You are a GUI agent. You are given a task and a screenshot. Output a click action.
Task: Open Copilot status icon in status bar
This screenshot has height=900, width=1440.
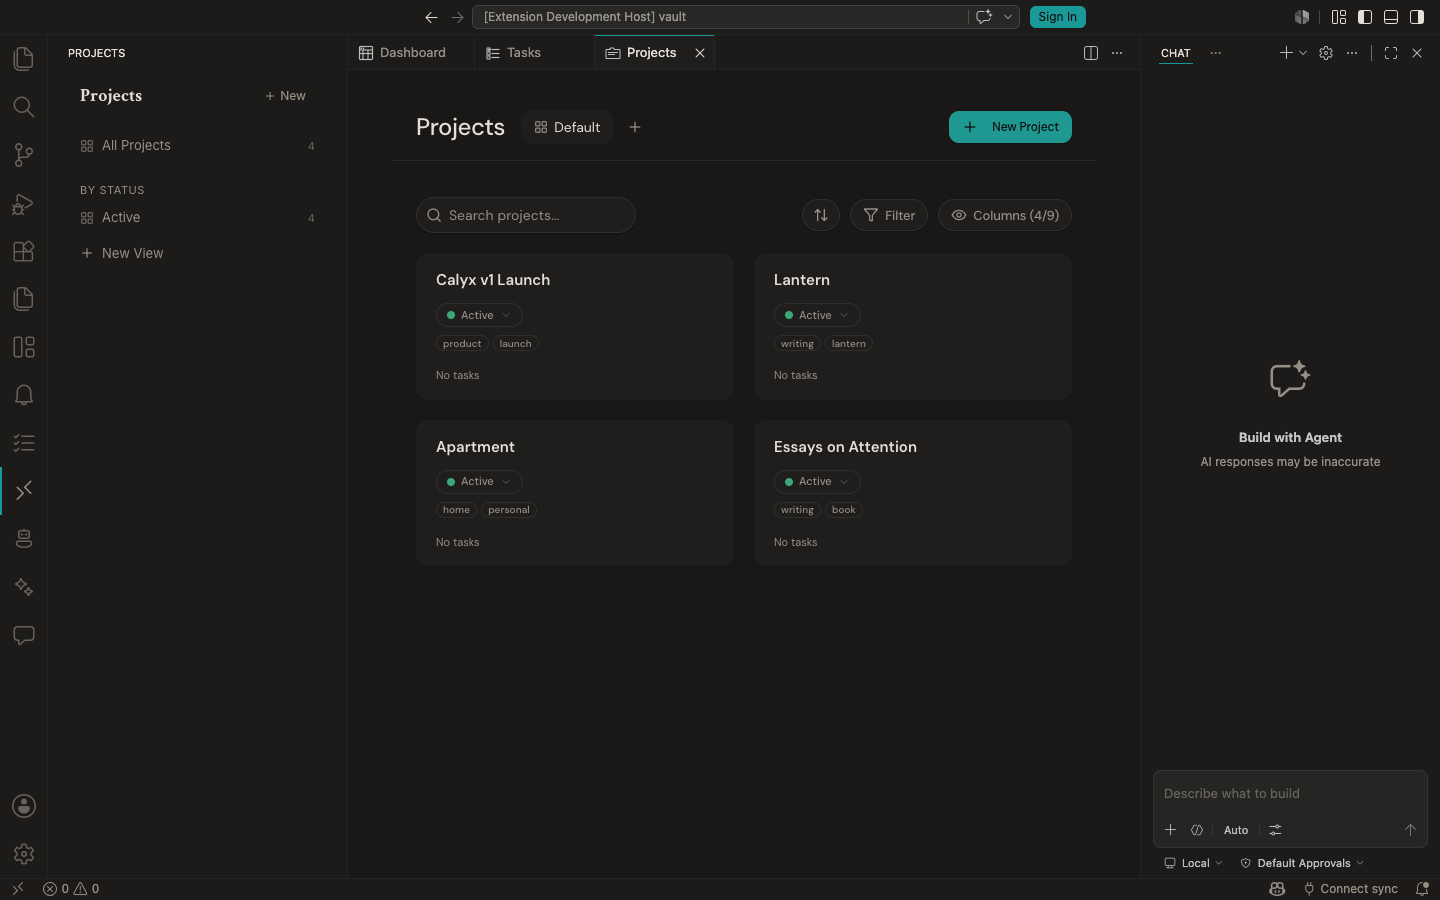click(x=1277, y=888)
